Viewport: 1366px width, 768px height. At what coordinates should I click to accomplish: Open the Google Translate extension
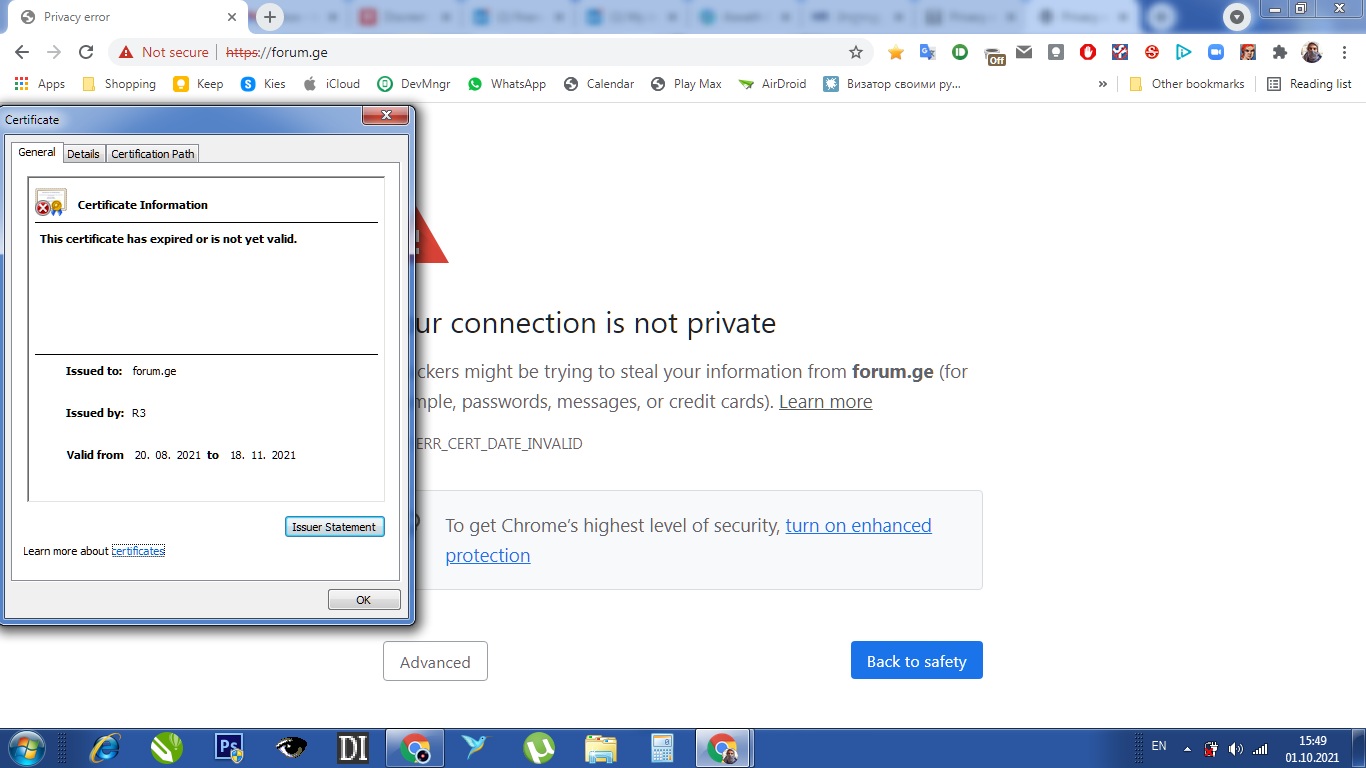point(927,52)
